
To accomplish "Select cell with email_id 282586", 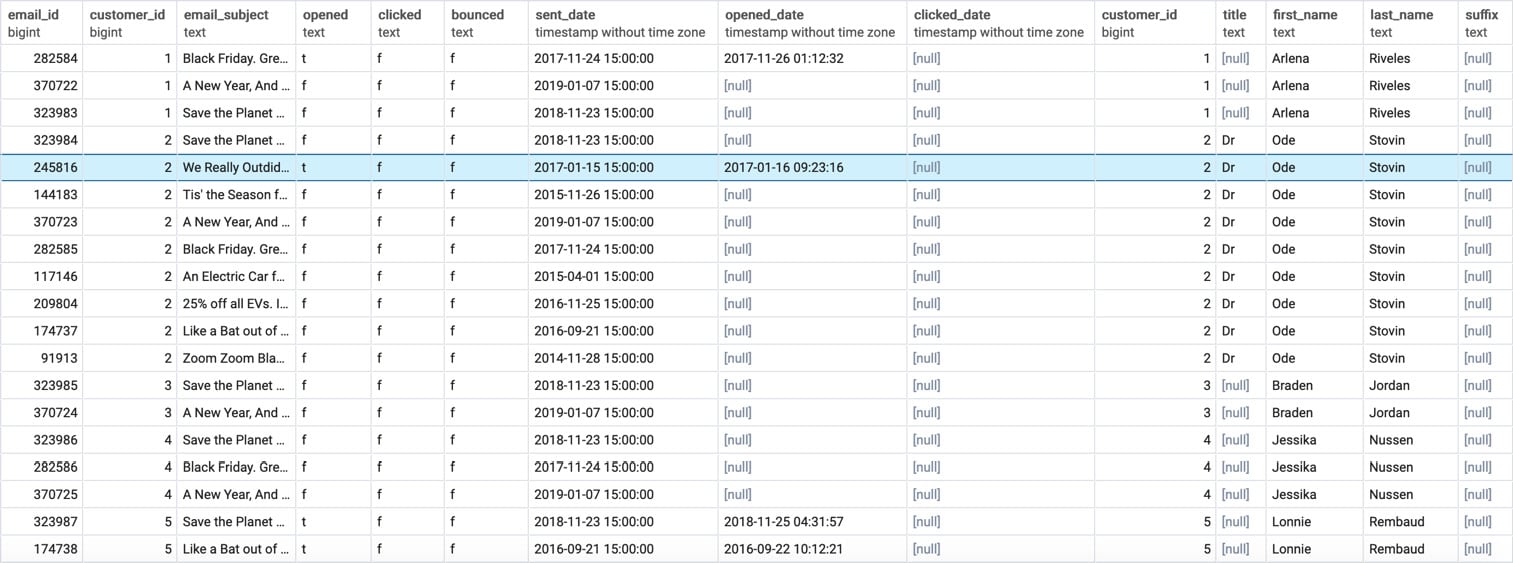I will pyautogui.click(x=41, y=467).
